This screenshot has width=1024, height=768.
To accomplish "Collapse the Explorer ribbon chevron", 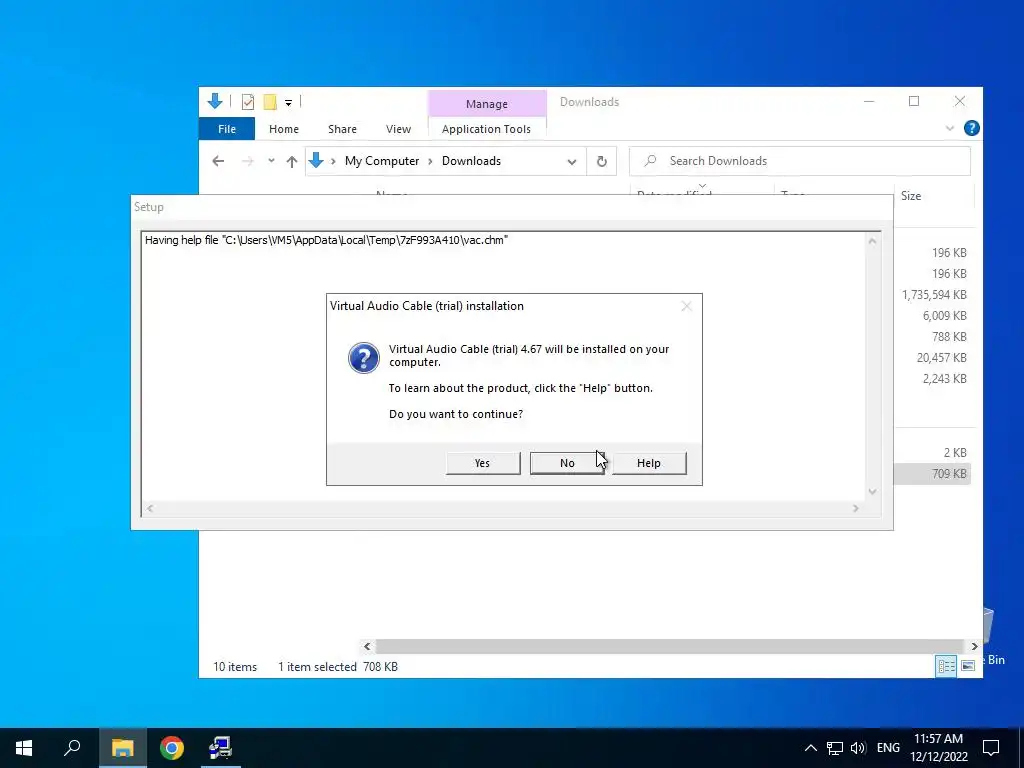I will [x=950, y=129].
